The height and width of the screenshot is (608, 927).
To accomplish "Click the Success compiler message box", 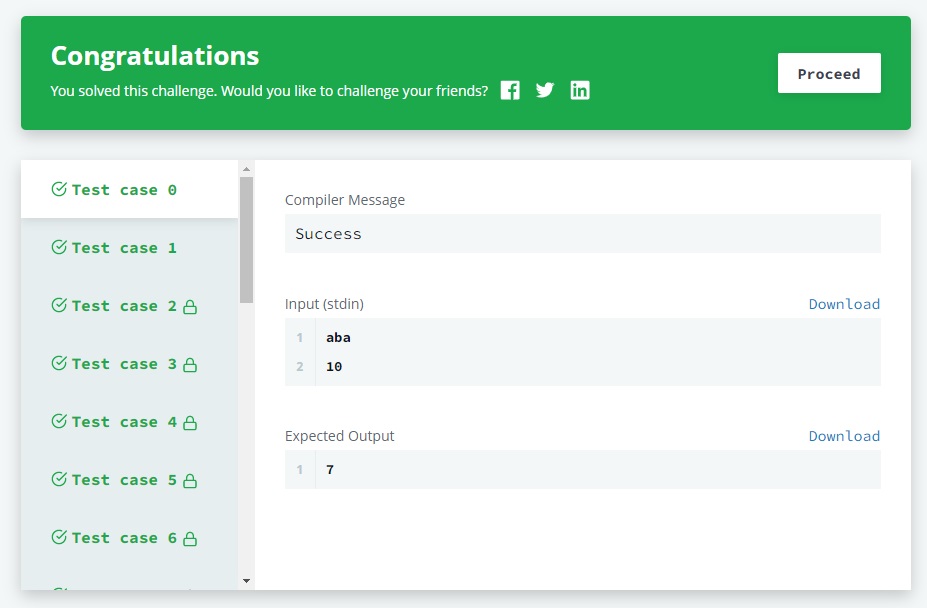I will click(x=583, y=233).
